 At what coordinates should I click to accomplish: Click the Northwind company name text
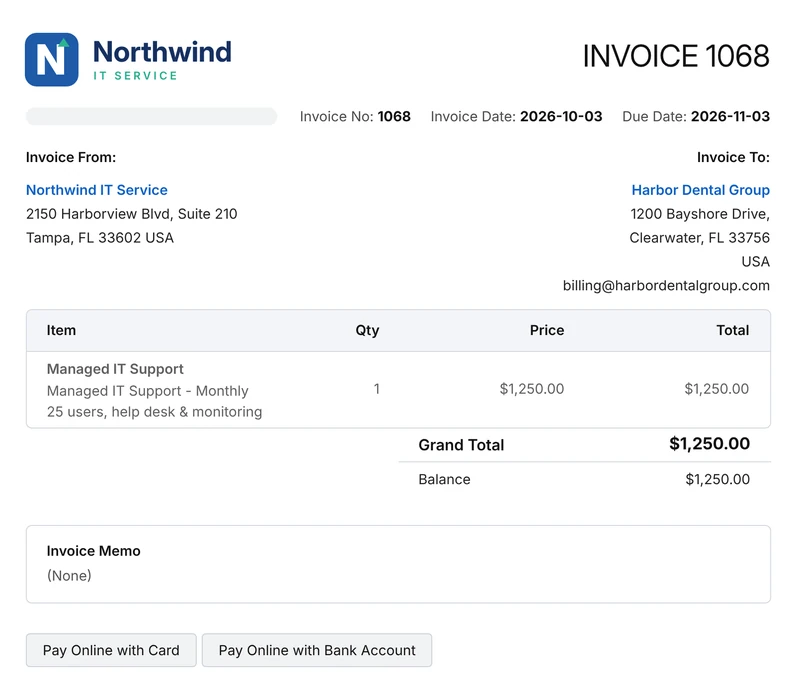coord(162,52)
